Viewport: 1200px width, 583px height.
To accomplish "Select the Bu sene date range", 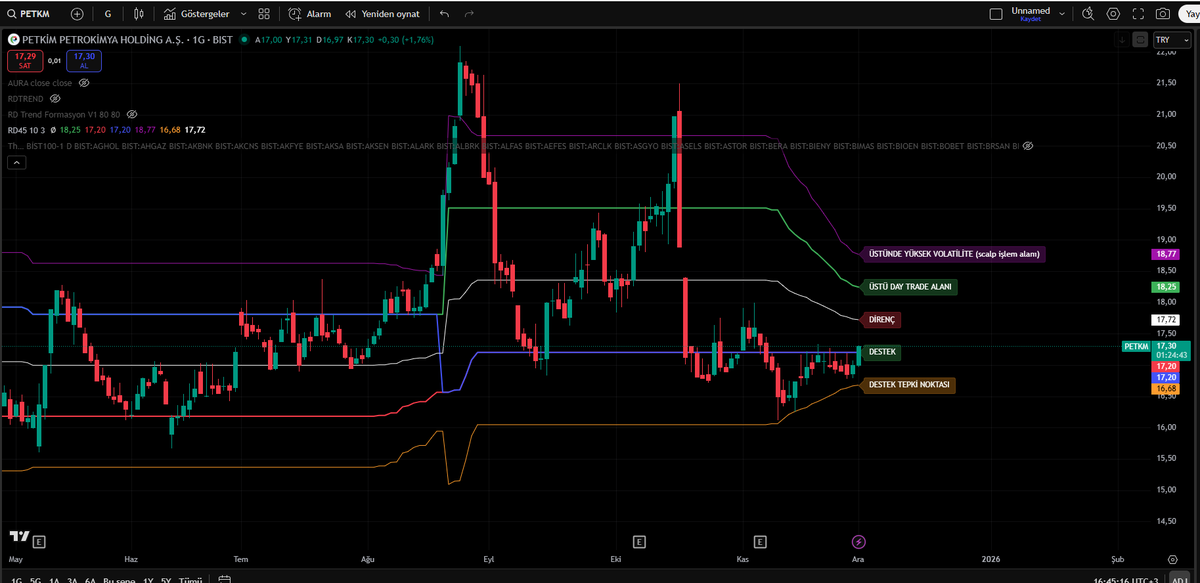I will (x=121, y=579).
